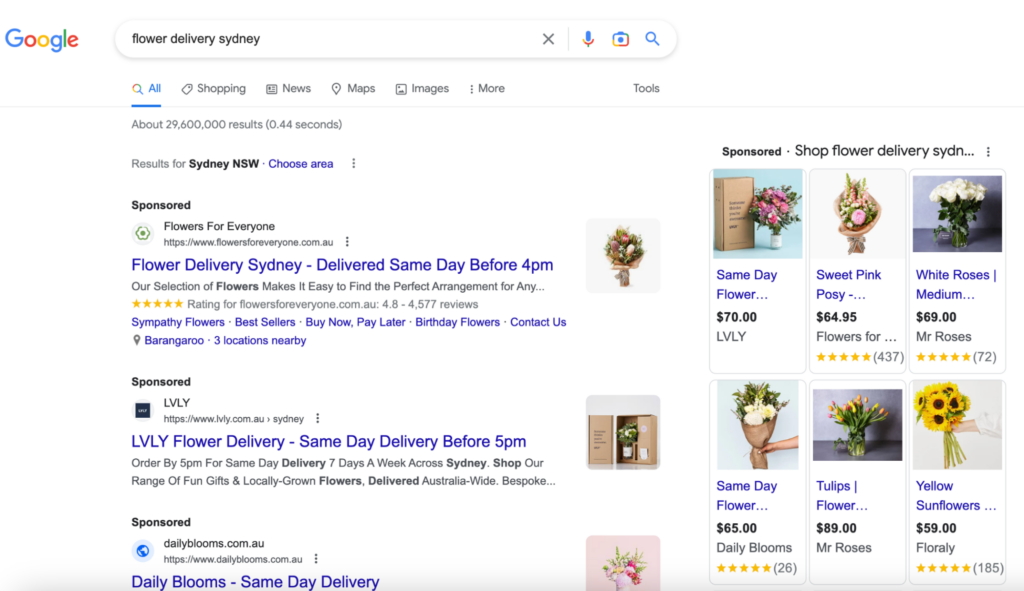Clear the search query with the X icon
The image size is (1024, 591).
click(x=548, y=39)
